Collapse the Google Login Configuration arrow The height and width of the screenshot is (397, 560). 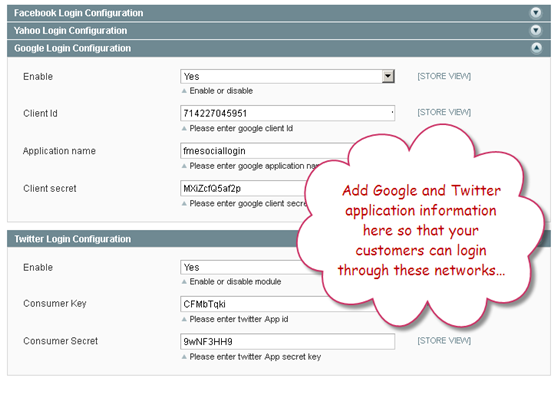[x=536, y=48]
